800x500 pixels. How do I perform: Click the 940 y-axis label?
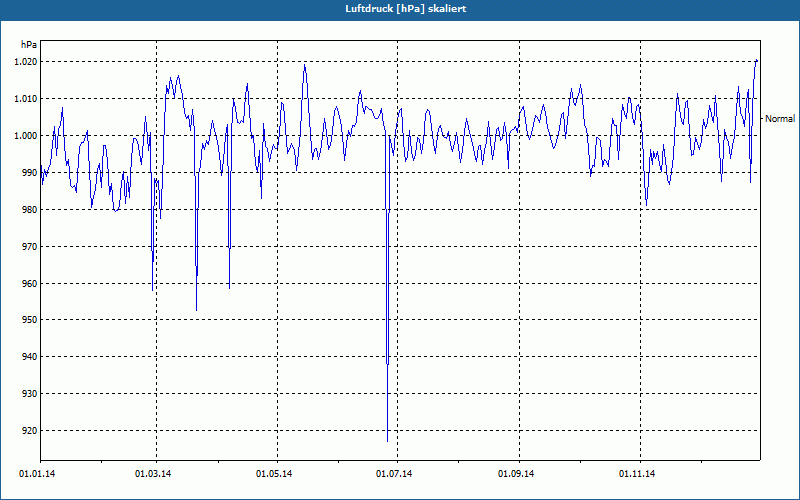(30, 357)
